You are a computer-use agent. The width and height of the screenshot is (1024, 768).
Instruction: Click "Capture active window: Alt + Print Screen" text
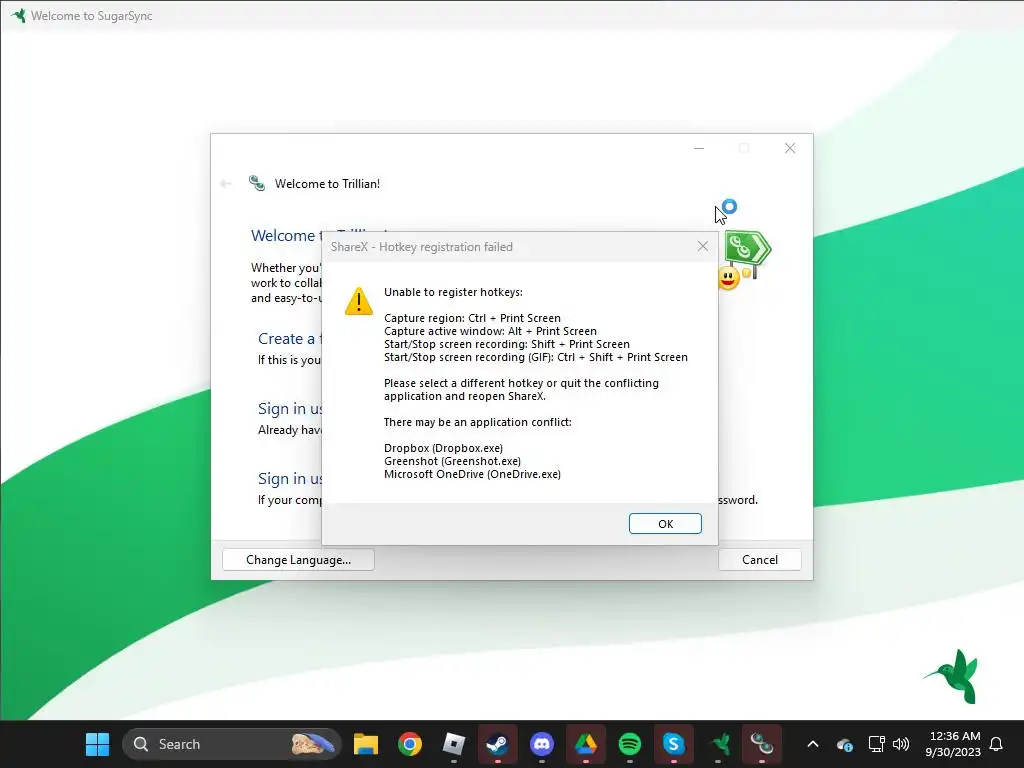click(490, 331)
